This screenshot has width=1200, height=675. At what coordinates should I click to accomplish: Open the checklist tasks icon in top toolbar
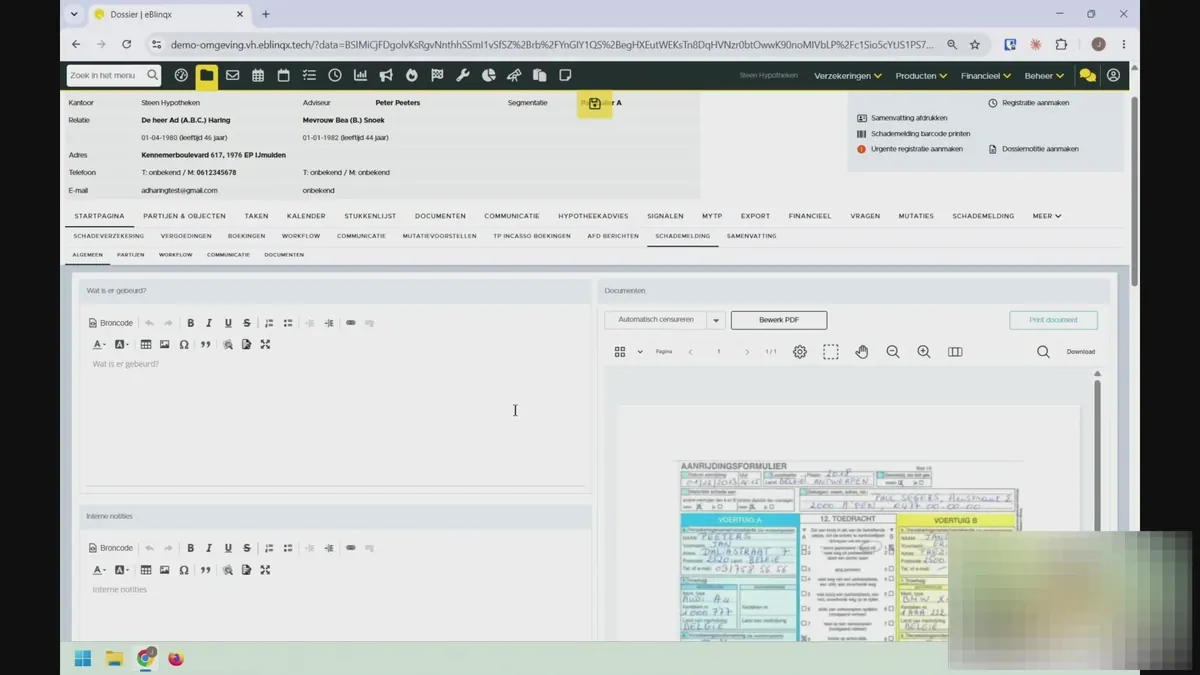tap(309, 75)
